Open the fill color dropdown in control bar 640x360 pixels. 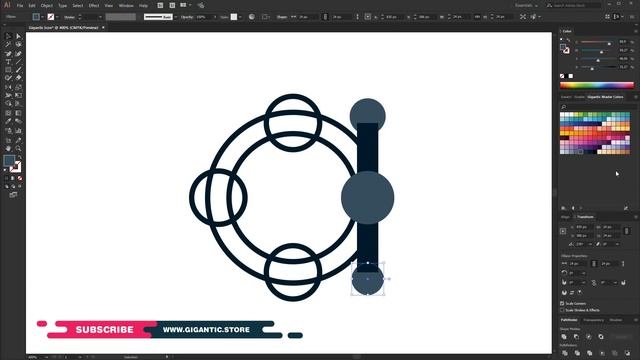[x=42, y=17]
